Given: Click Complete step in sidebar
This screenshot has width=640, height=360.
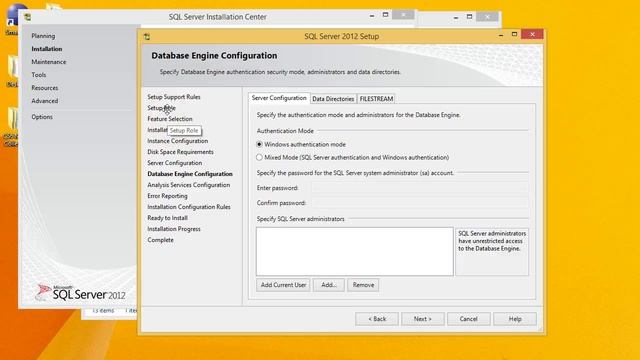Looking at the screenshot, I should (160, 240).
